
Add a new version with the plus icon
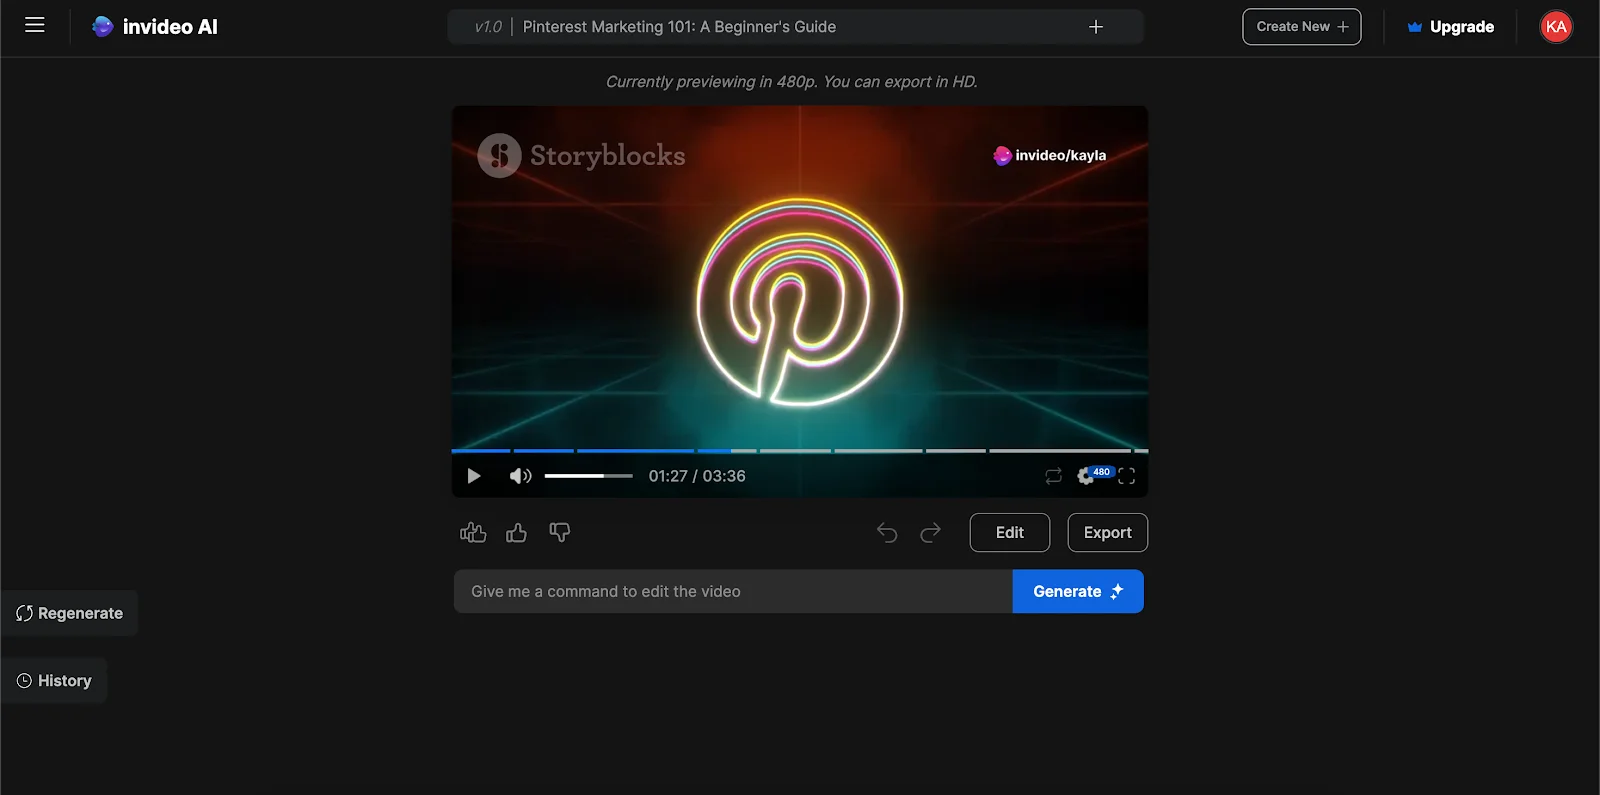[1096, 27]
